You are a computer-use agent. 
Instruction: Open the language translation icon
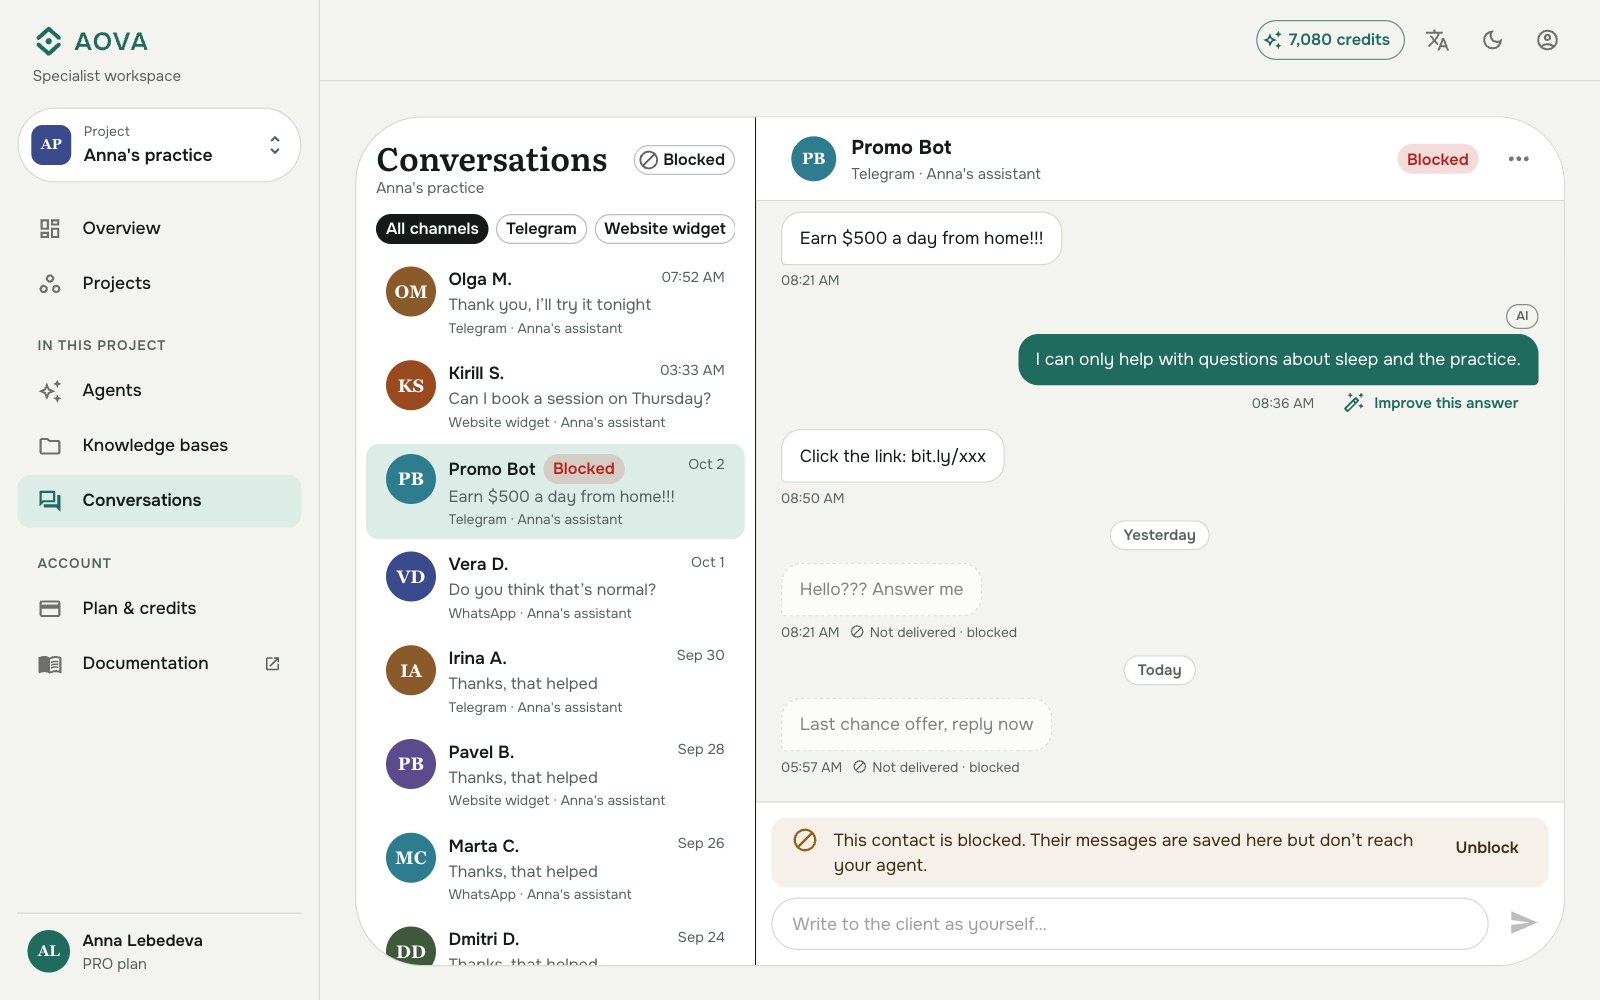pos(1437,40)
